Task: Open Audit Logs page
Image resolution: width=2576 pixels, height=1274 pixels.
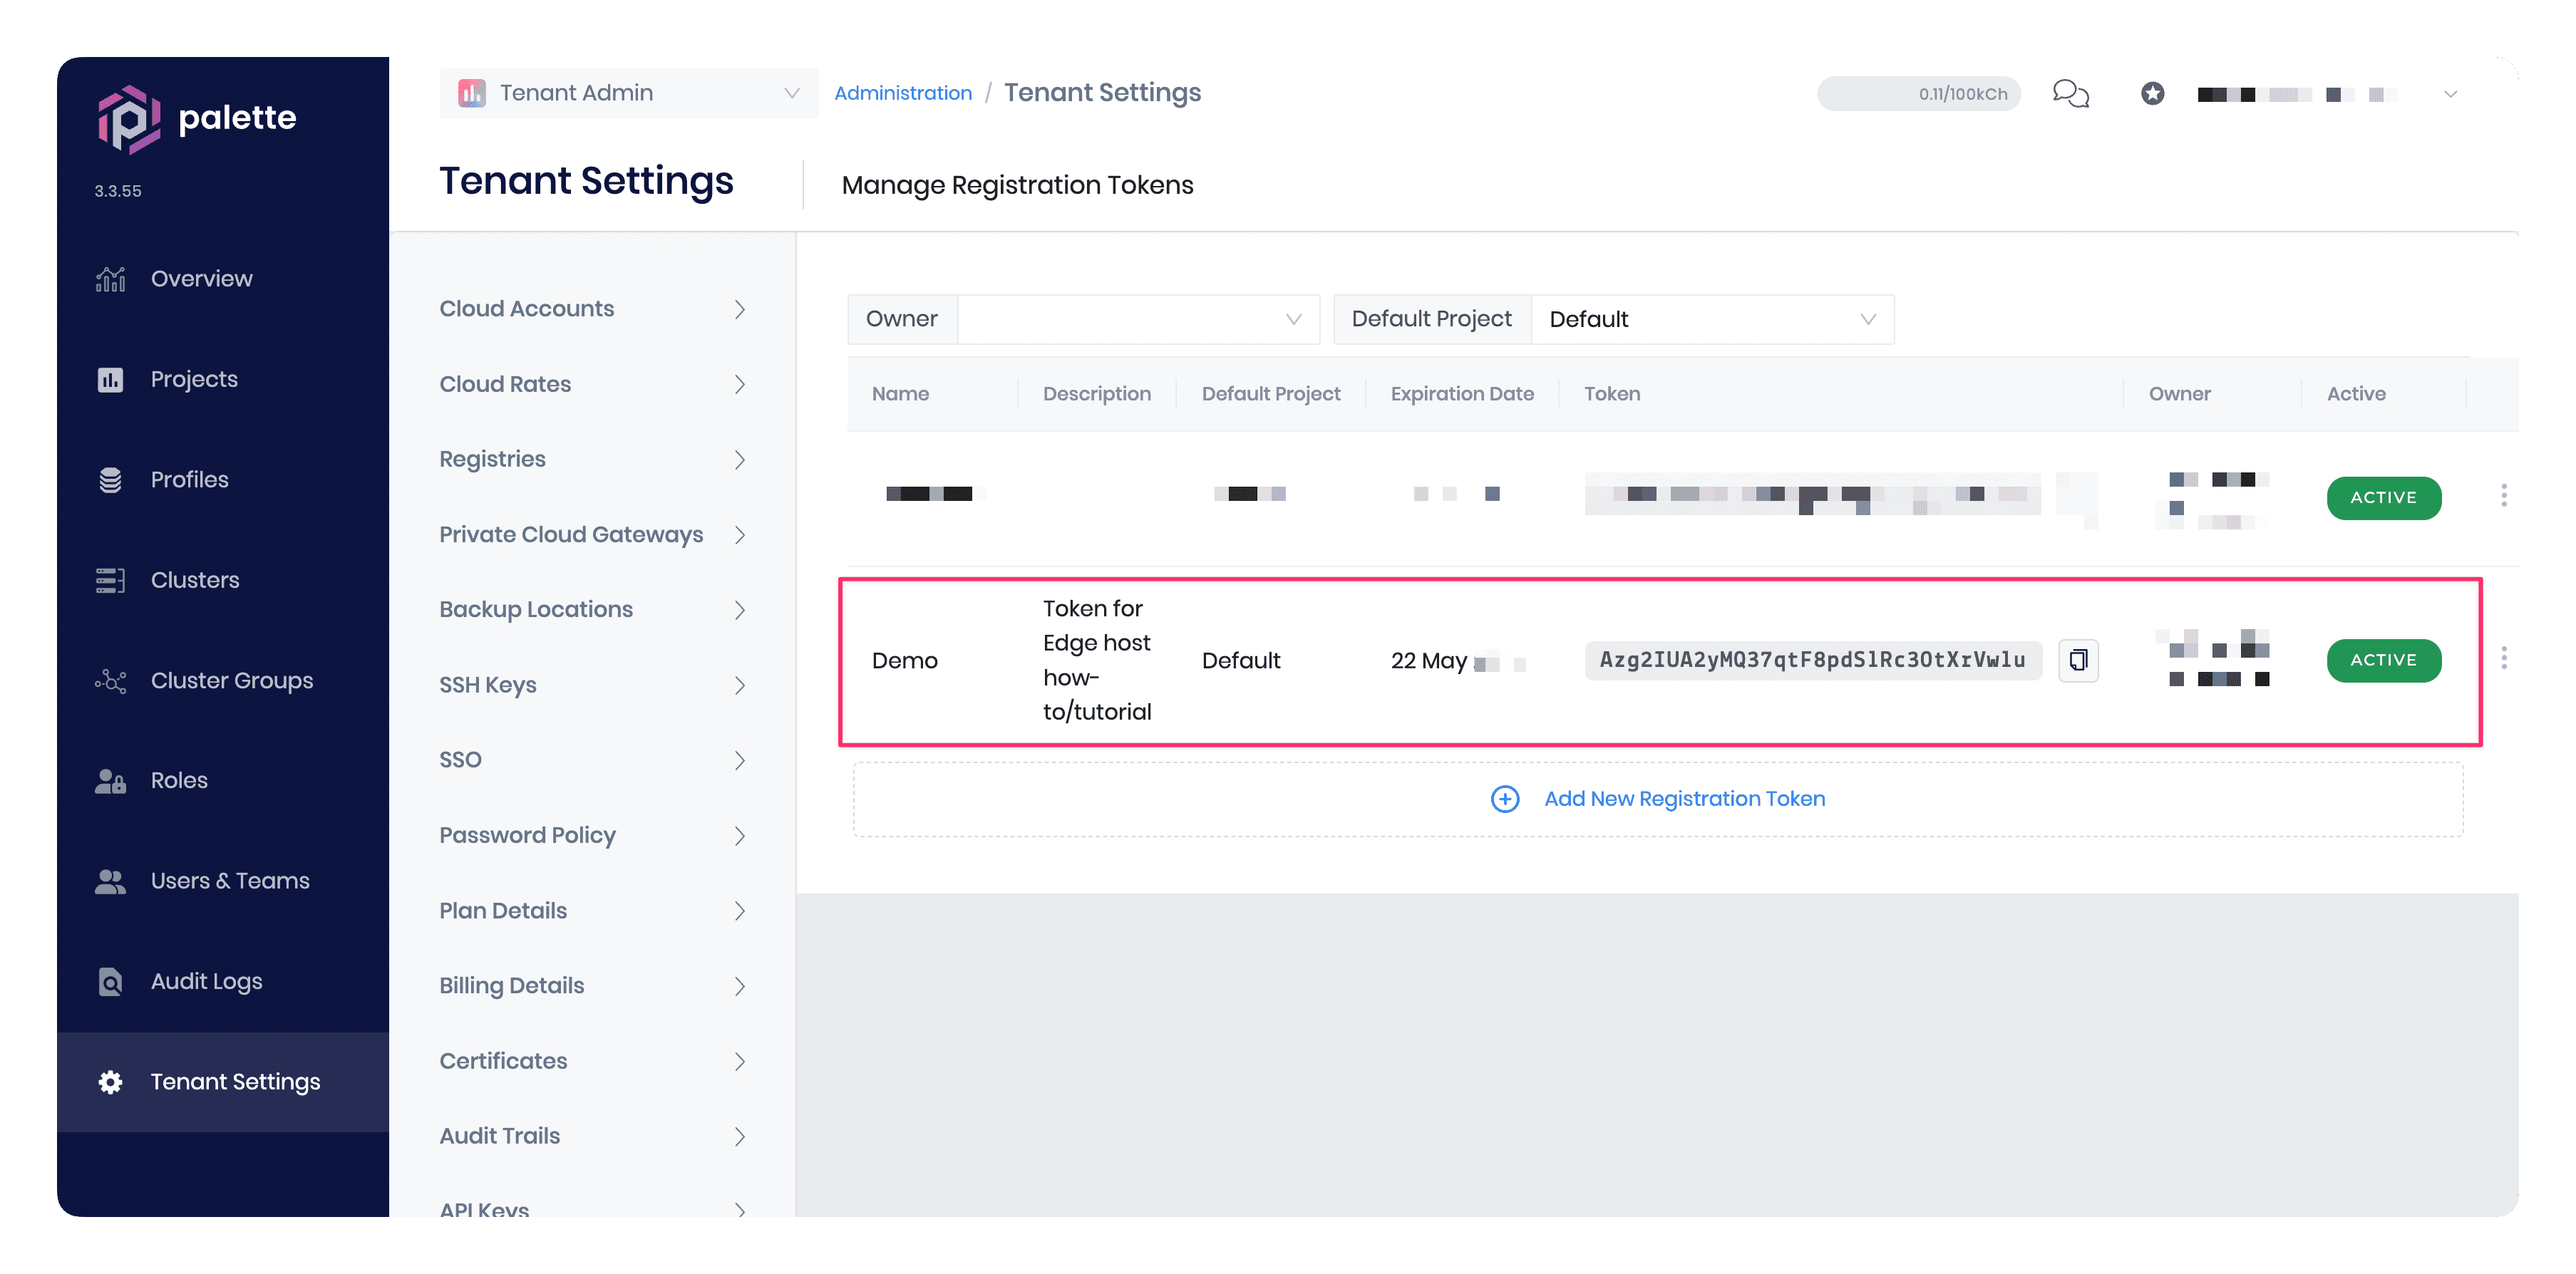Action: tap(206, 982)
